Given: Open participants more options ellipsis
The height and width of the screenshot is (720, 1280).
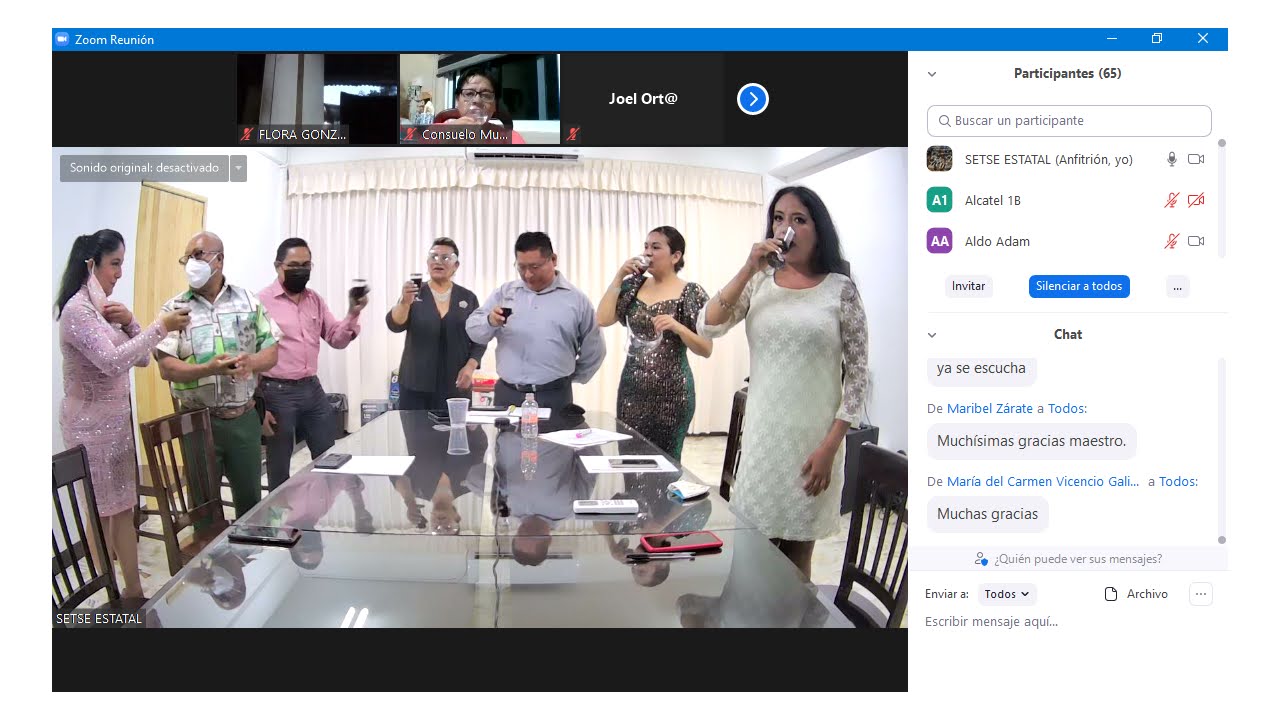Looking at the screenshot, I should [1177, 286].
